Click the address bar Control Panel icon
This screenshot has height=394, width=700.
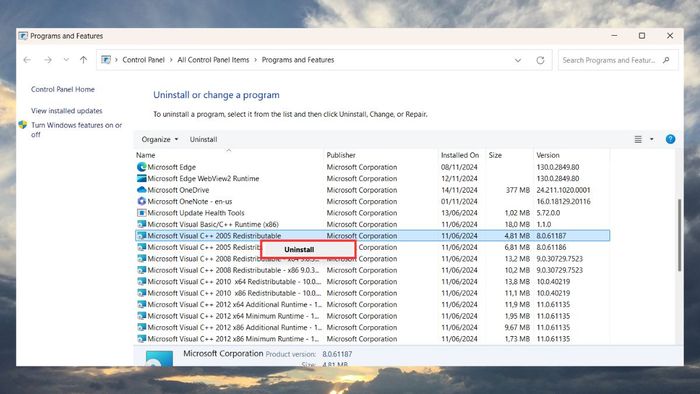[106, 60]
